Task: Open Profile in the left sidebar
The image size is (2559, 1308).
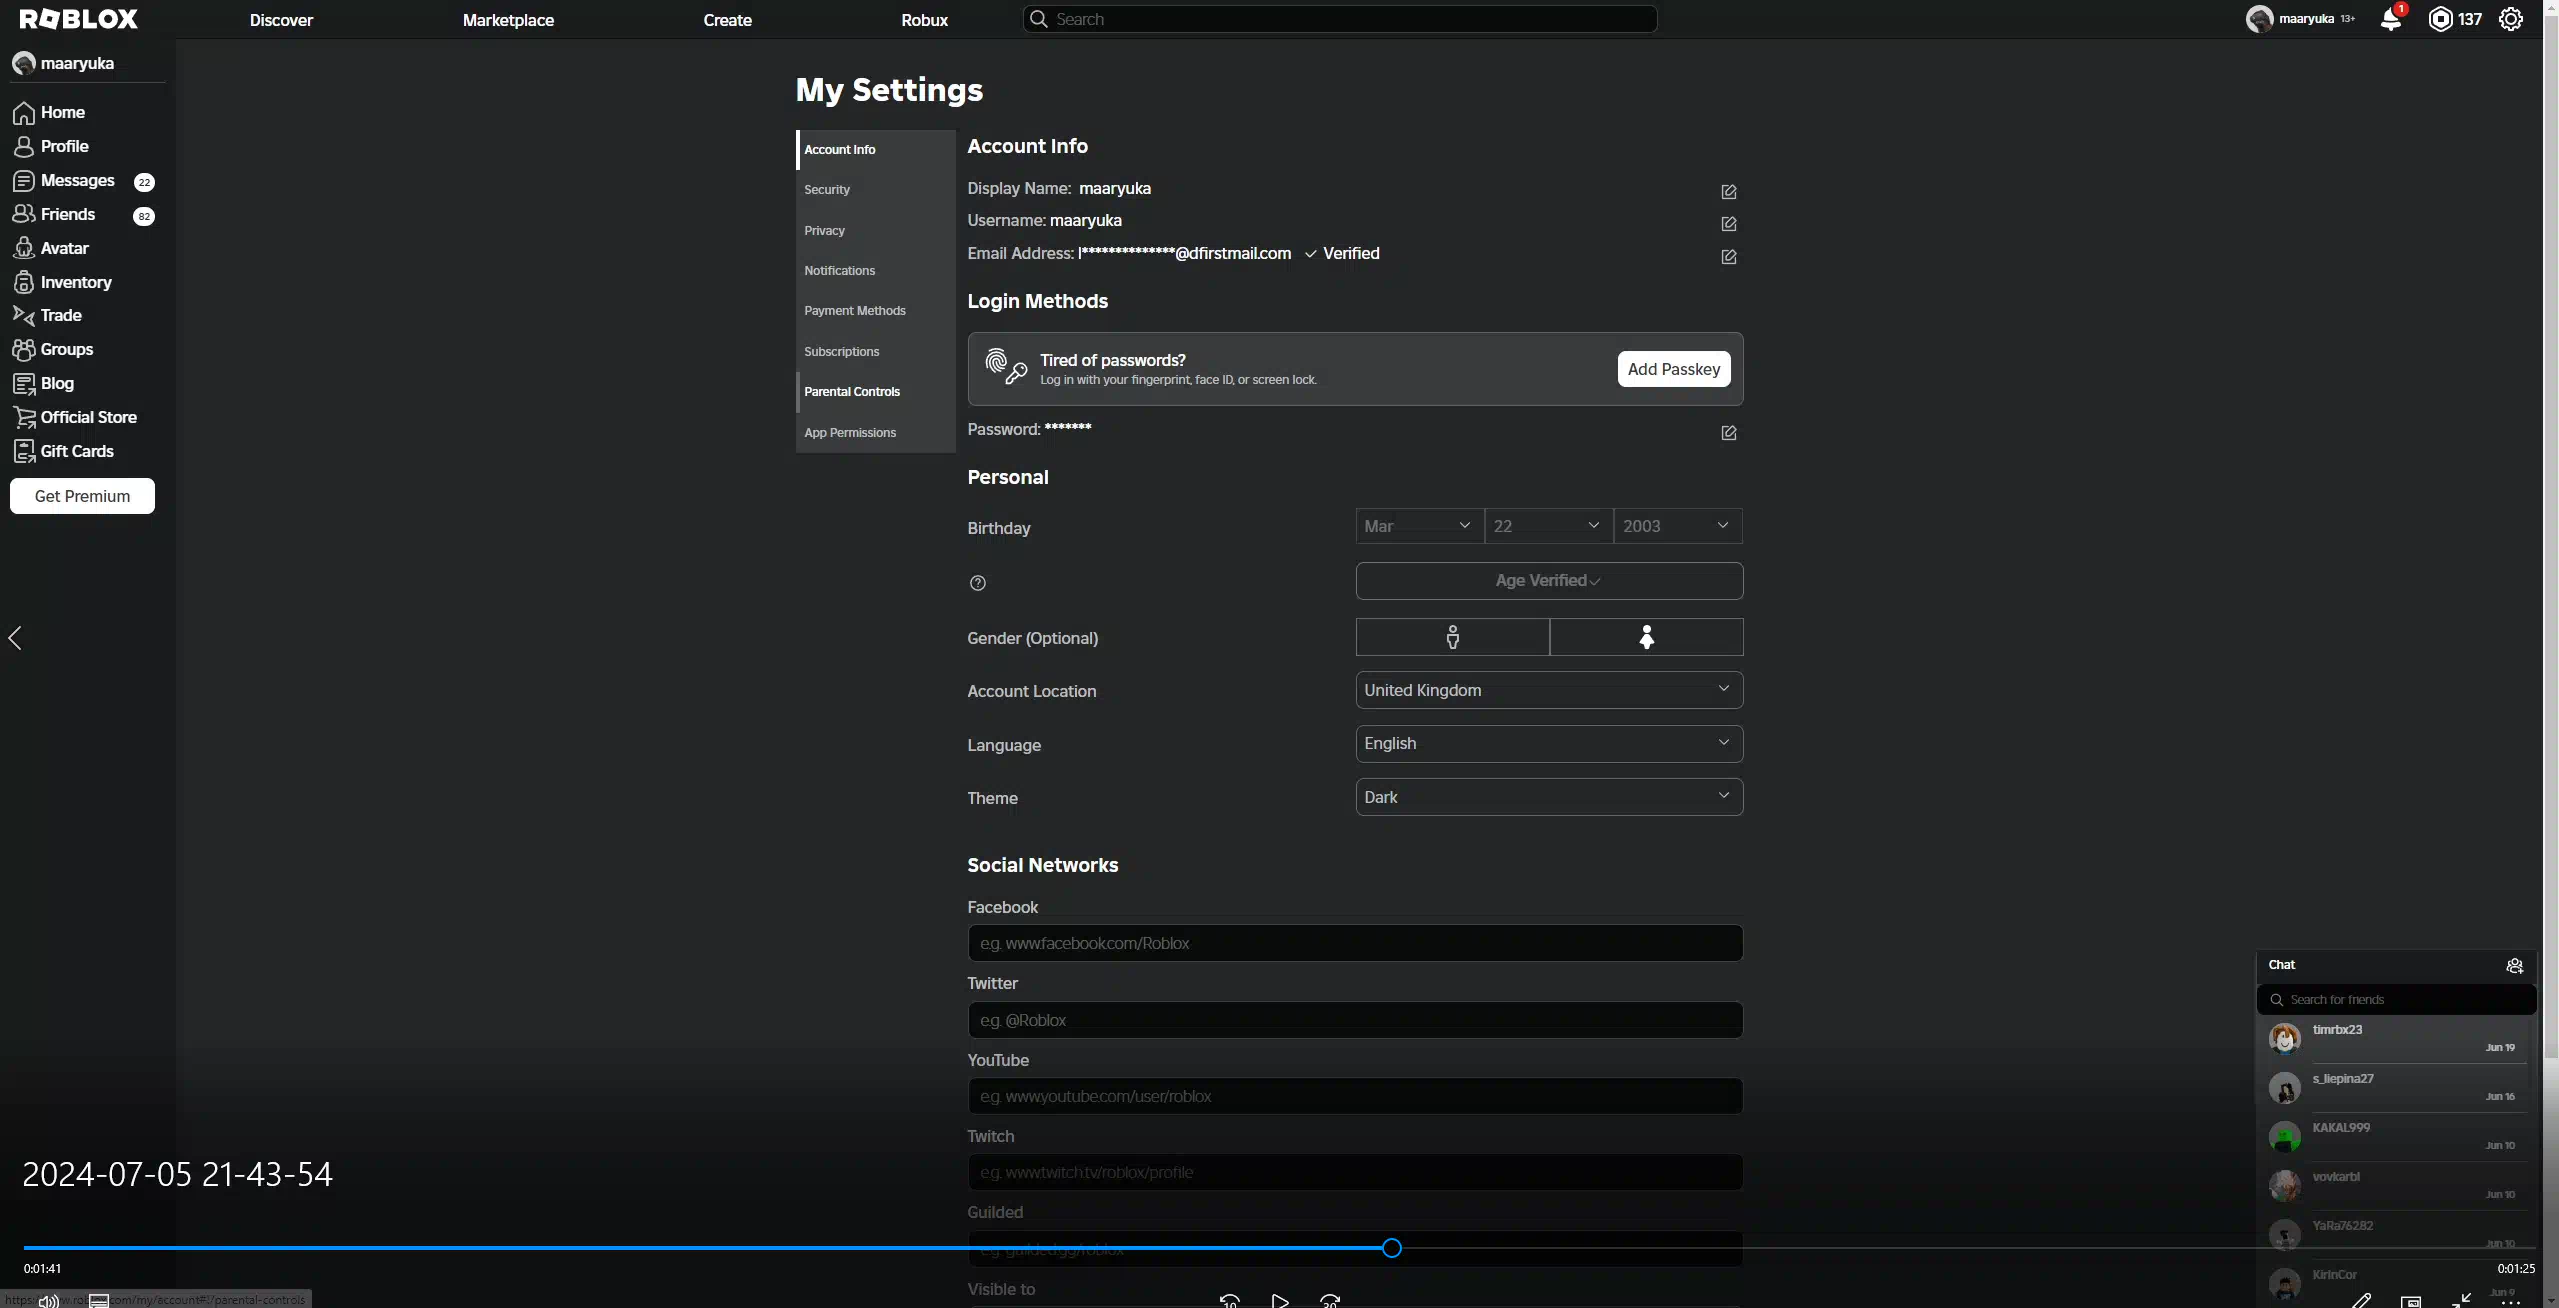Action: 52,146
